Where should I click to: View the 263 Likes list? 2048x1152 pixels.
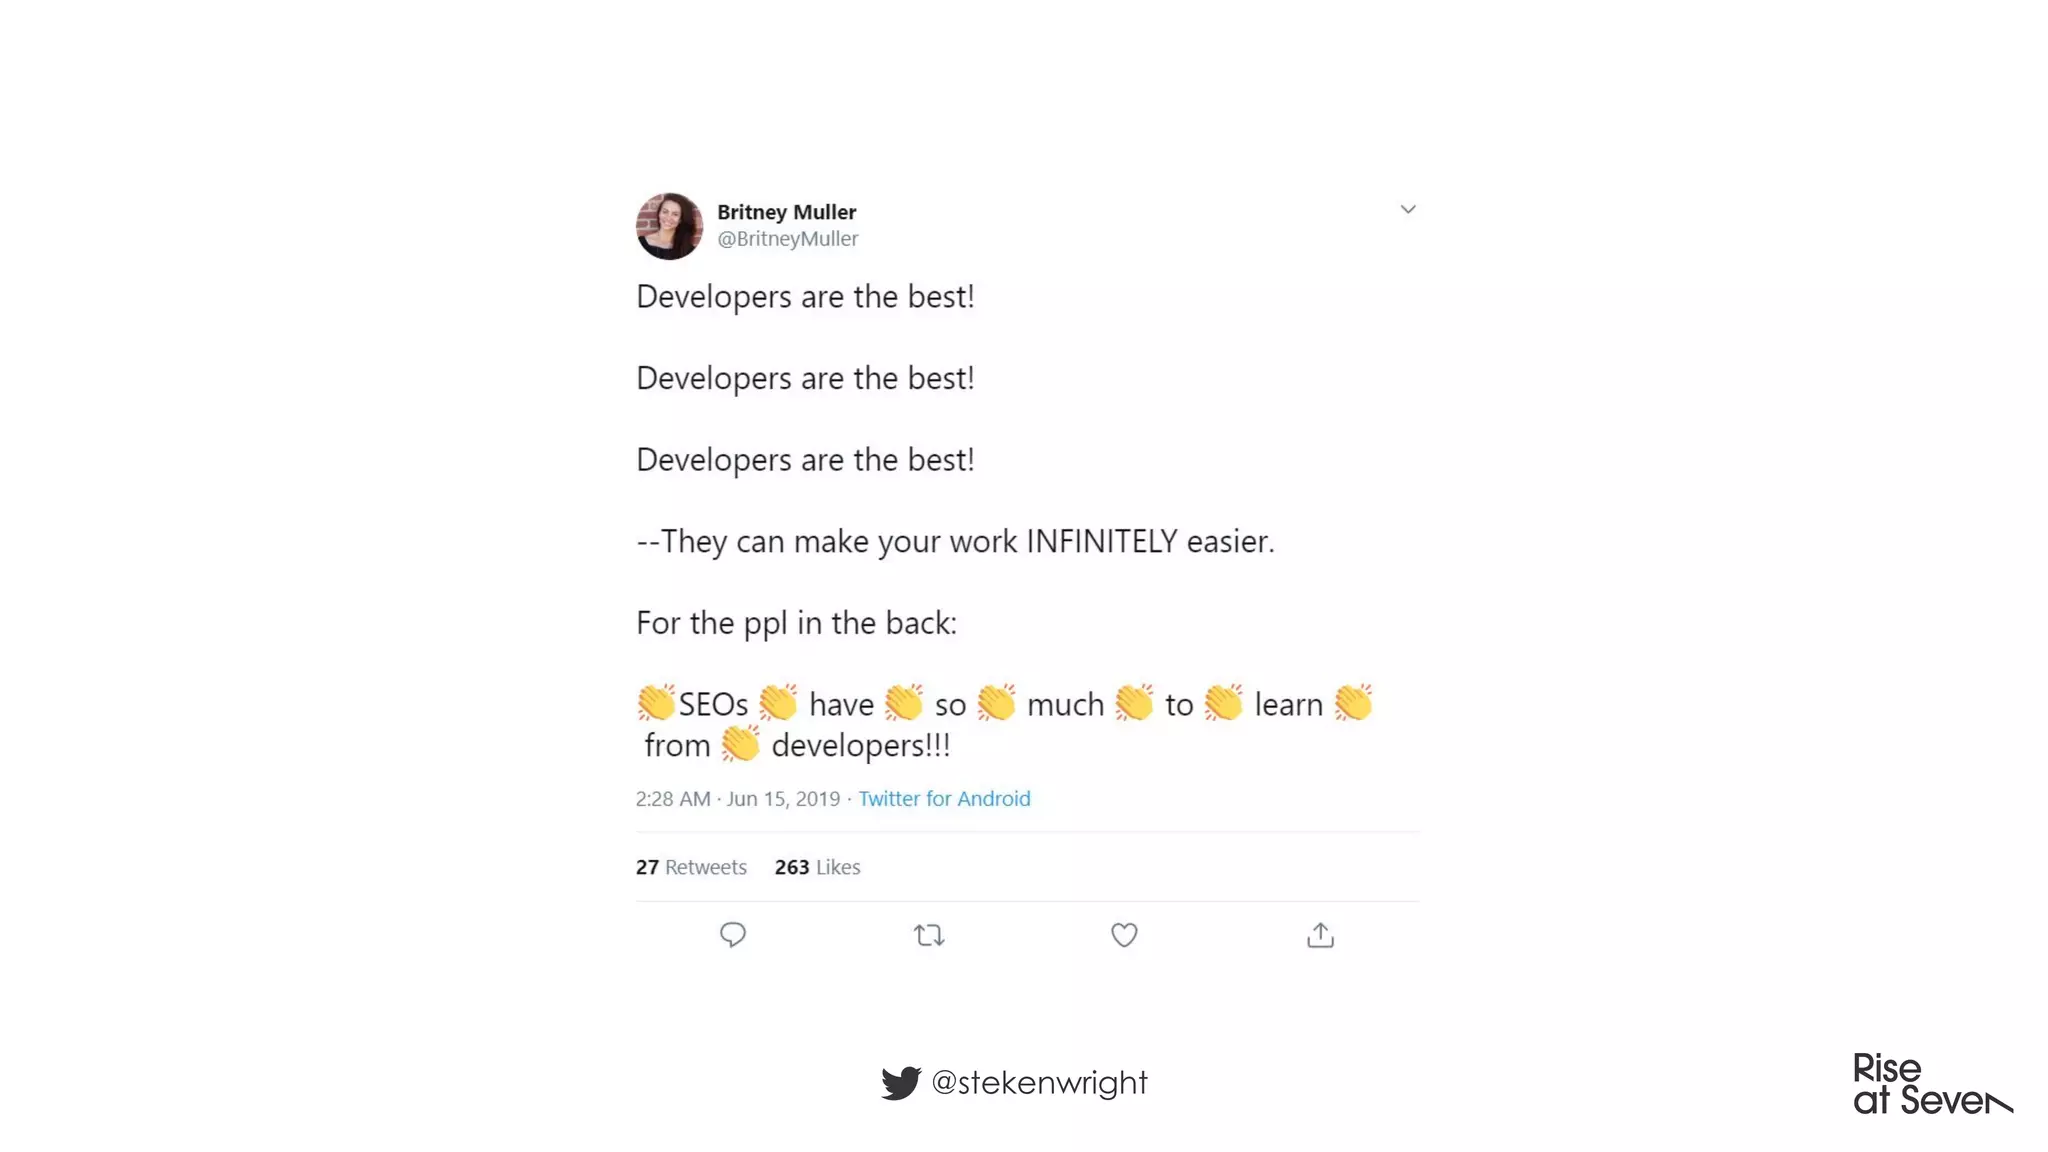point(817,867)
